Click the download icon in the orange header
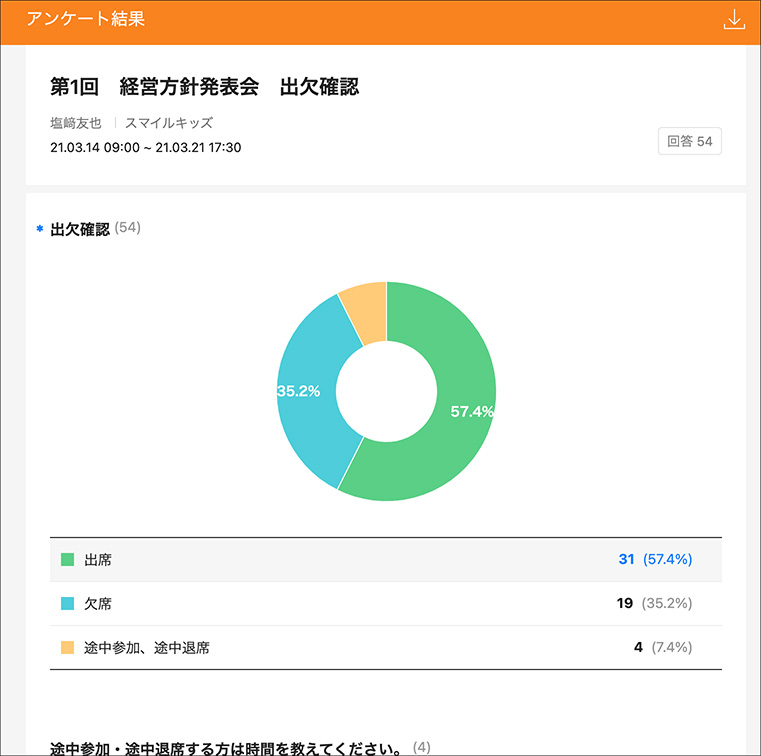Screen dimensions: 761x756 pos(734,20)
